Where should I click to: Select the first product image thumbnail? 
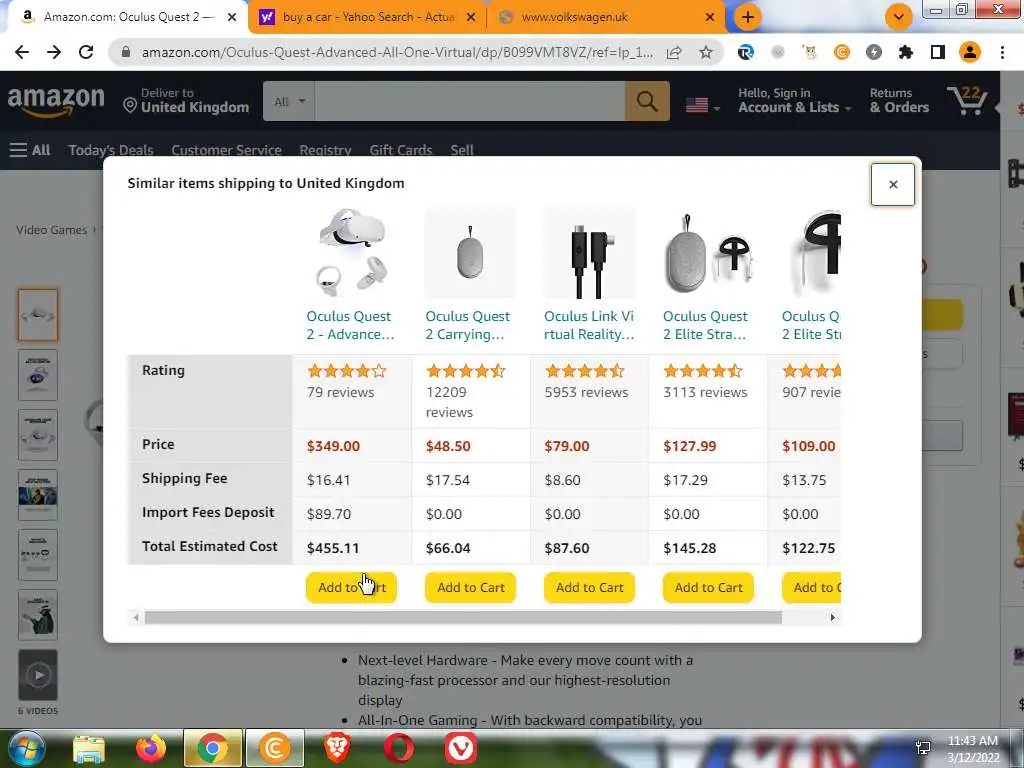[x=38, y=315]
